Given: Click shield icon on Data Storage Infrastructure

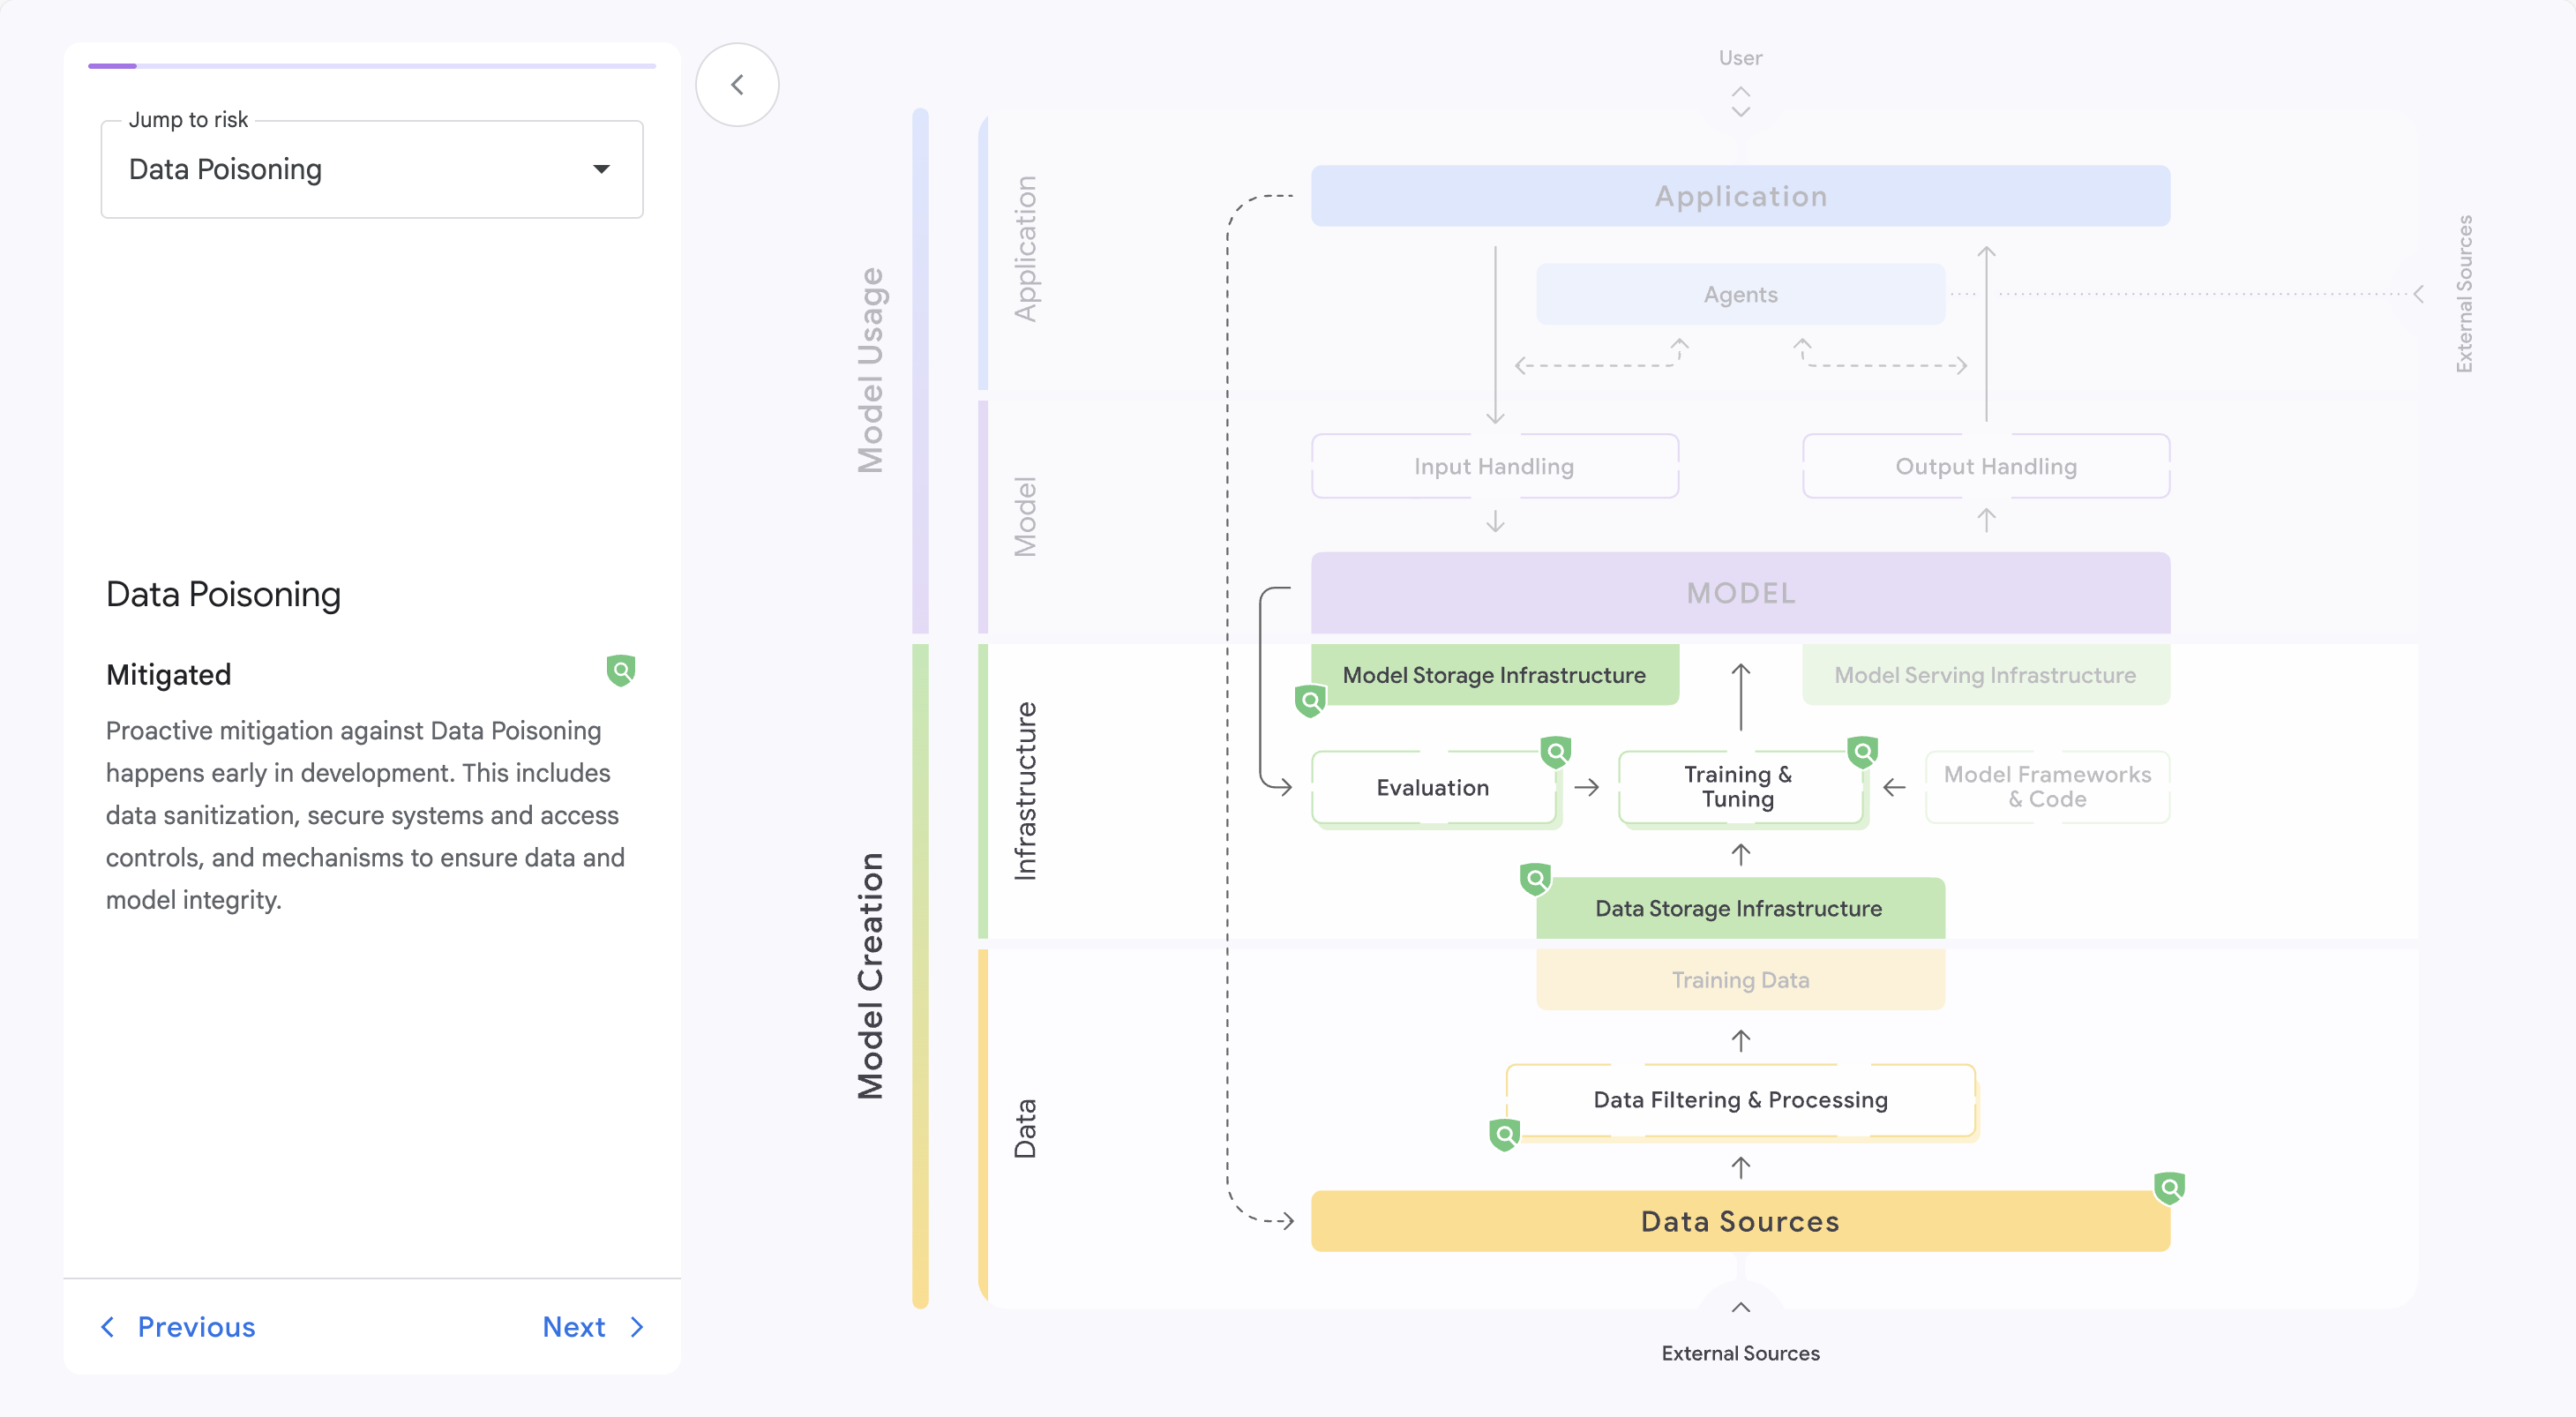Looking at the screenshot, I should 1535,879.
